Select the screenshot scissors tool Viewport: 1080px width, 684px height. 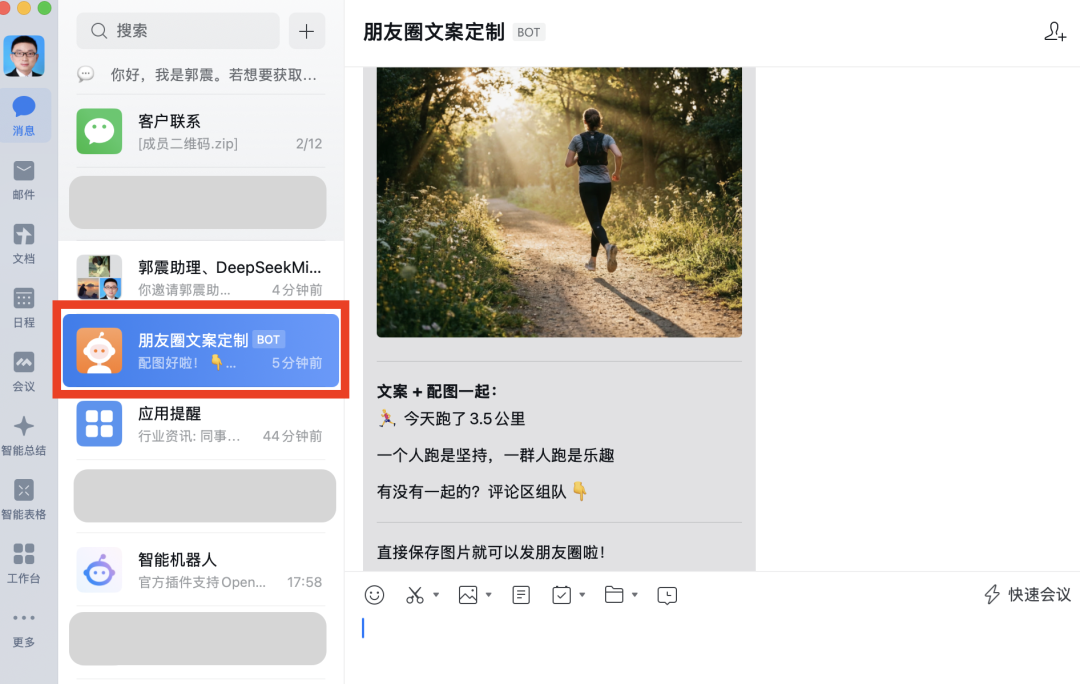pos(413,594)
